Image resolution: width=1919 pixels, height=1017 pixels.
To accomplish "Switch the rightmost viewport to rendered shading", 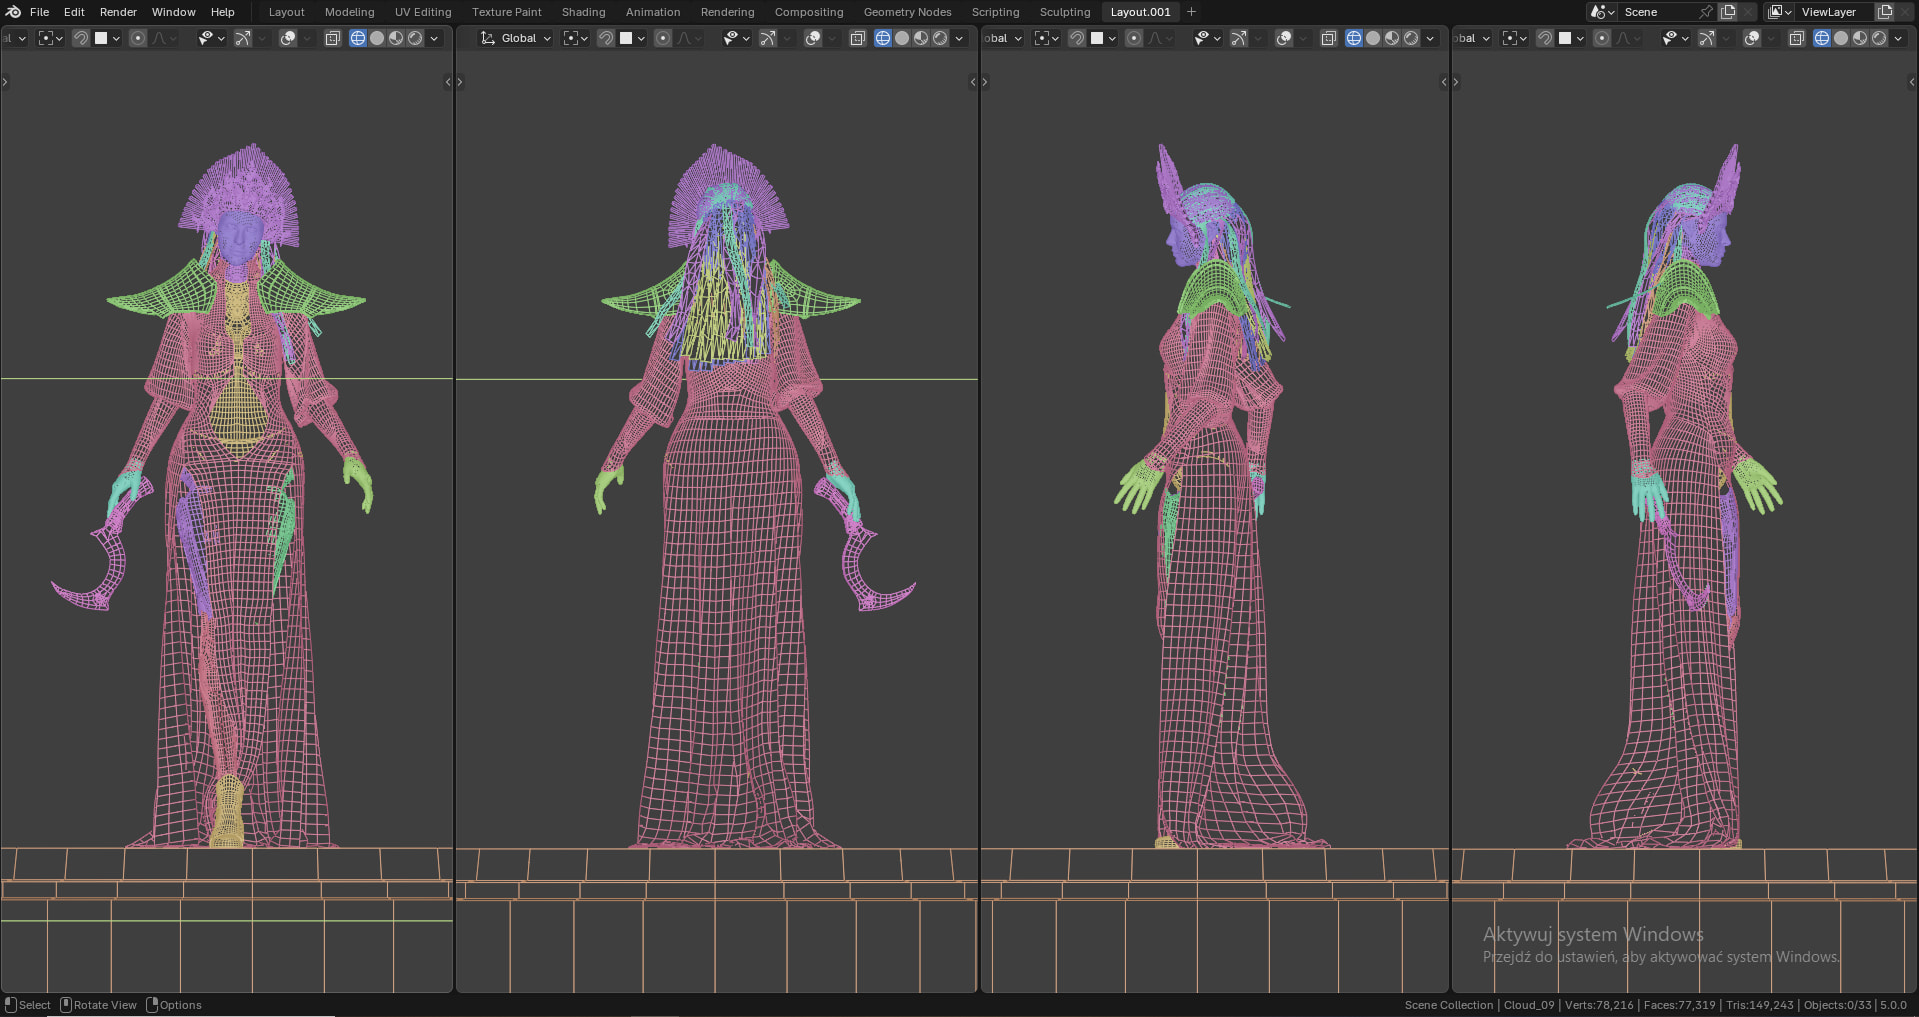I will click(1879, 38).
